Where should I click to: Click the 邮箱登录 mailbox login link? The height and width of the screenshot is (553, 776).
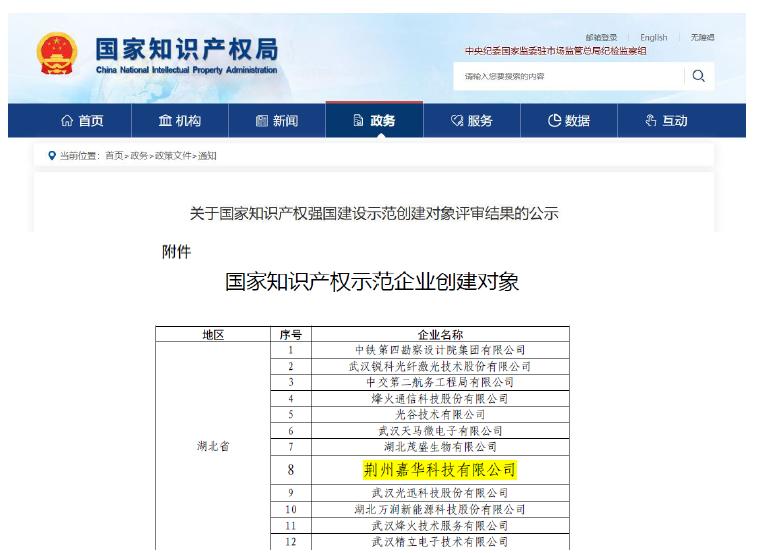[601, 38]
